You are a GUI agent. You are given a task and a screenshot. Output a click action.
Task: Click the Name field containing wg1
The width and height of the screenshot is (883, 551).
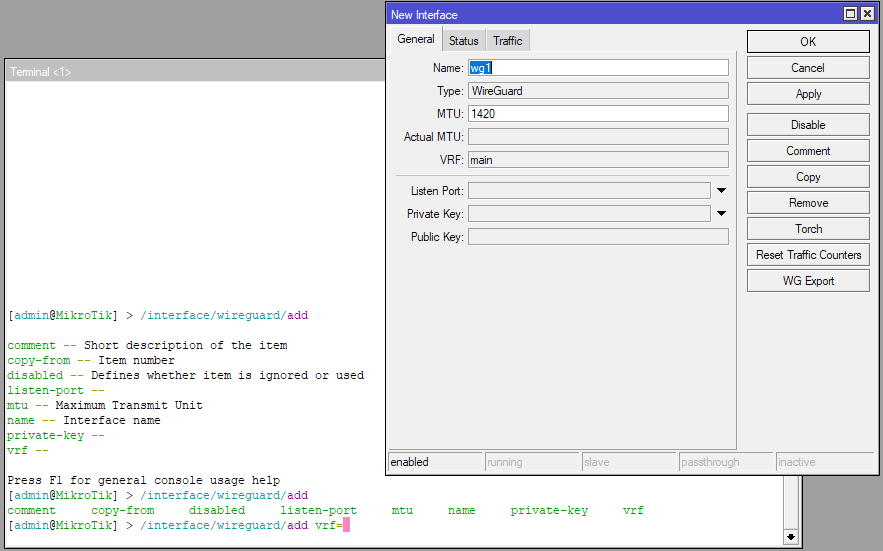pyautogui.click(x=597, y=68)
